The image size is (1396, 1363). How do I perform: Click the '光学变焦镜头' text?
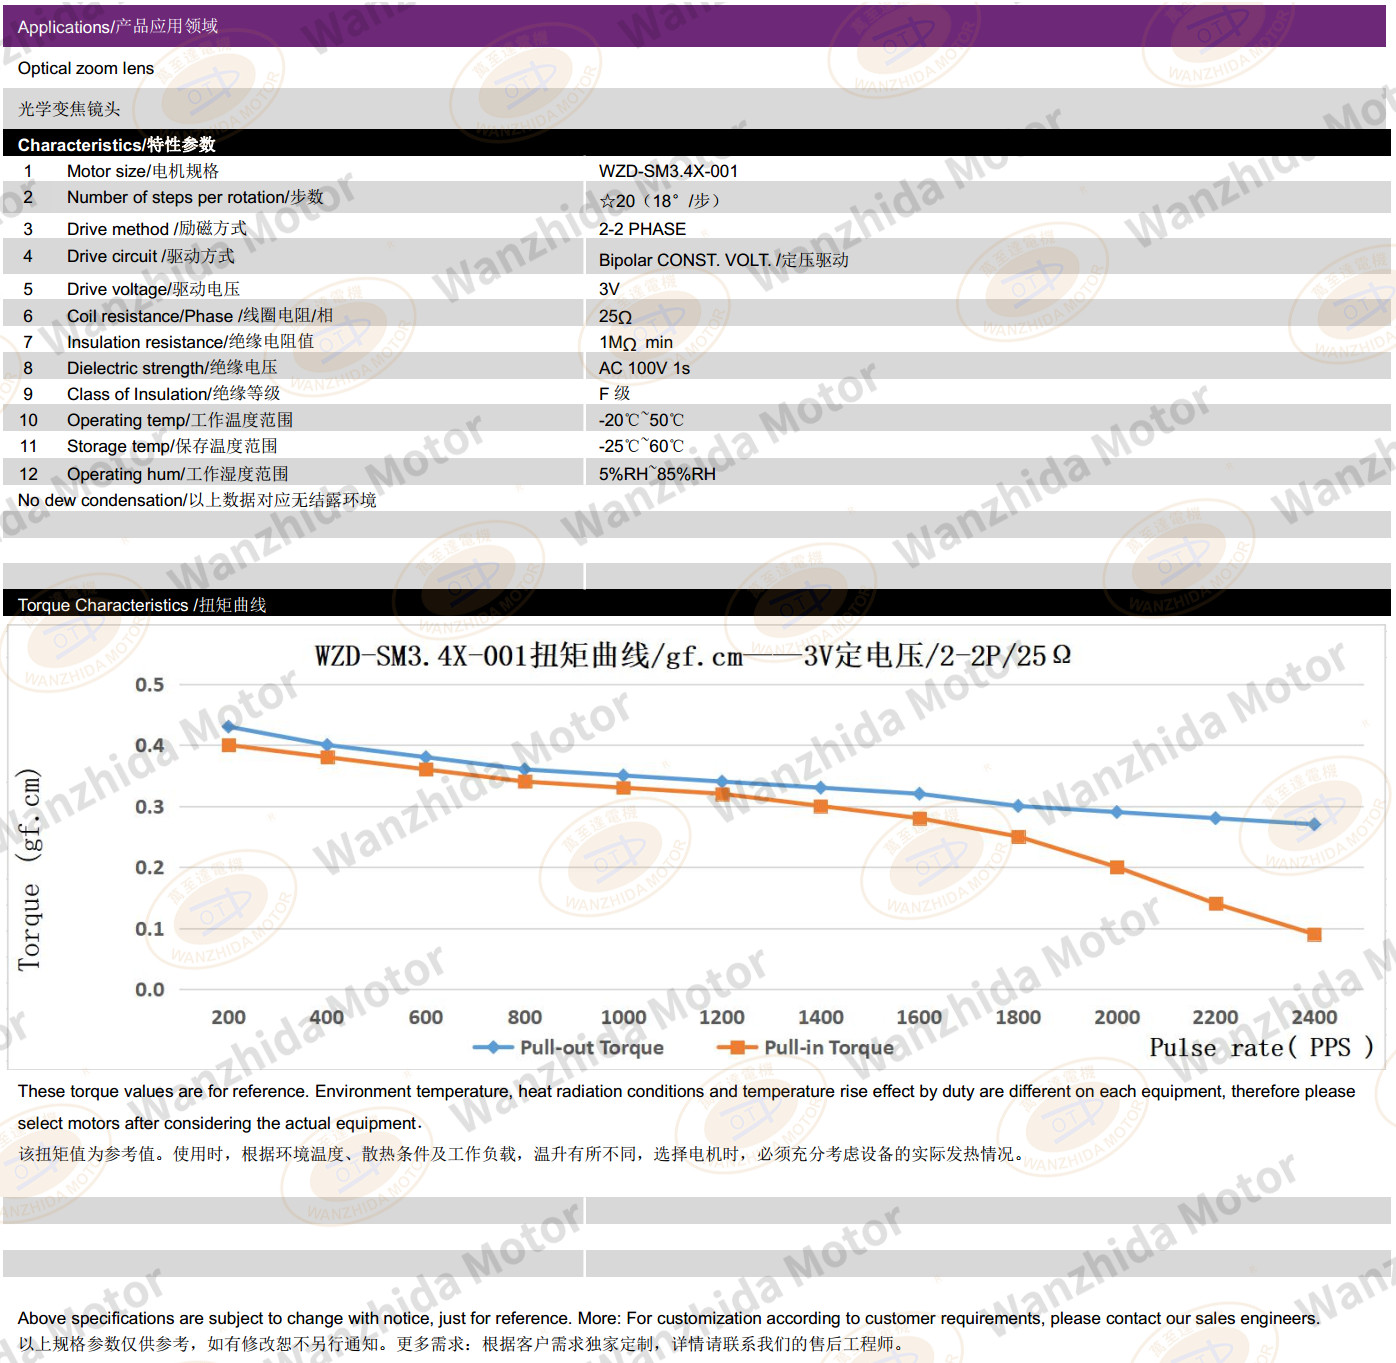click(69, 109)
